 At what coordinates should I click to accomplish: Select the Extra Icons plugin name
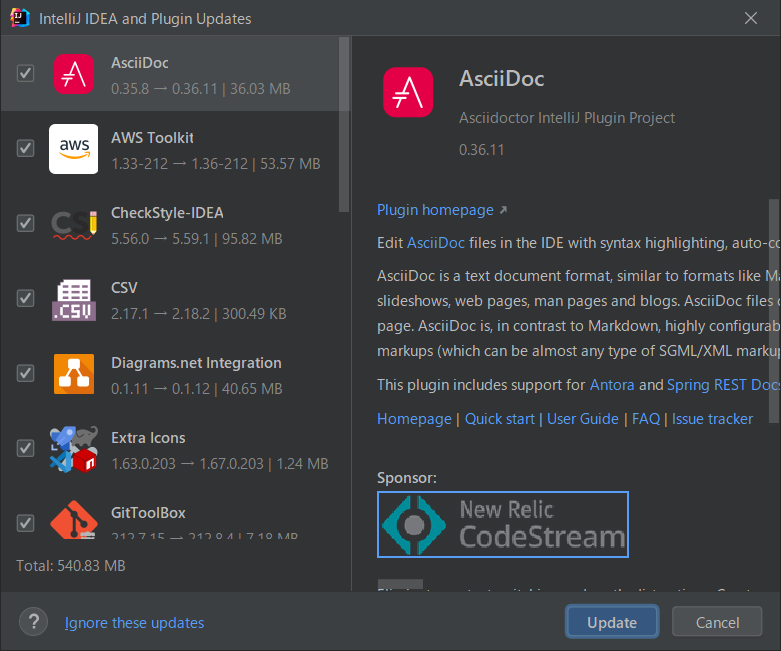(x=148, y=438)
